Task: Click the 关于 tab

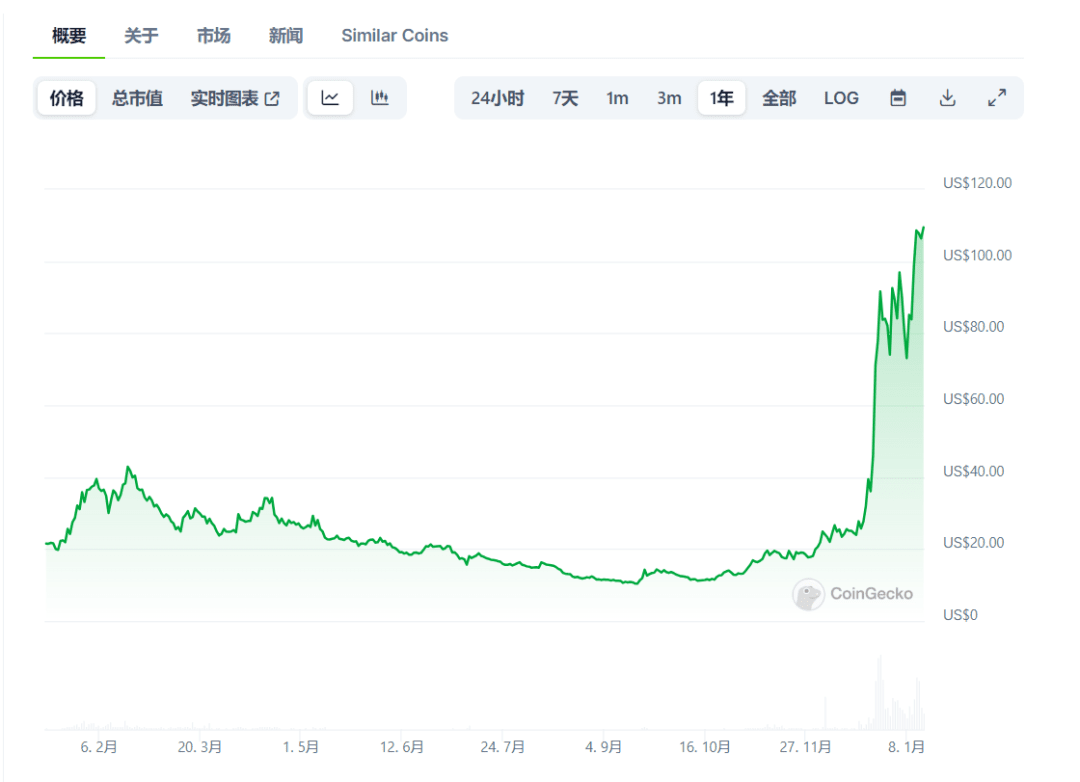Action: [x=141, y=35]
